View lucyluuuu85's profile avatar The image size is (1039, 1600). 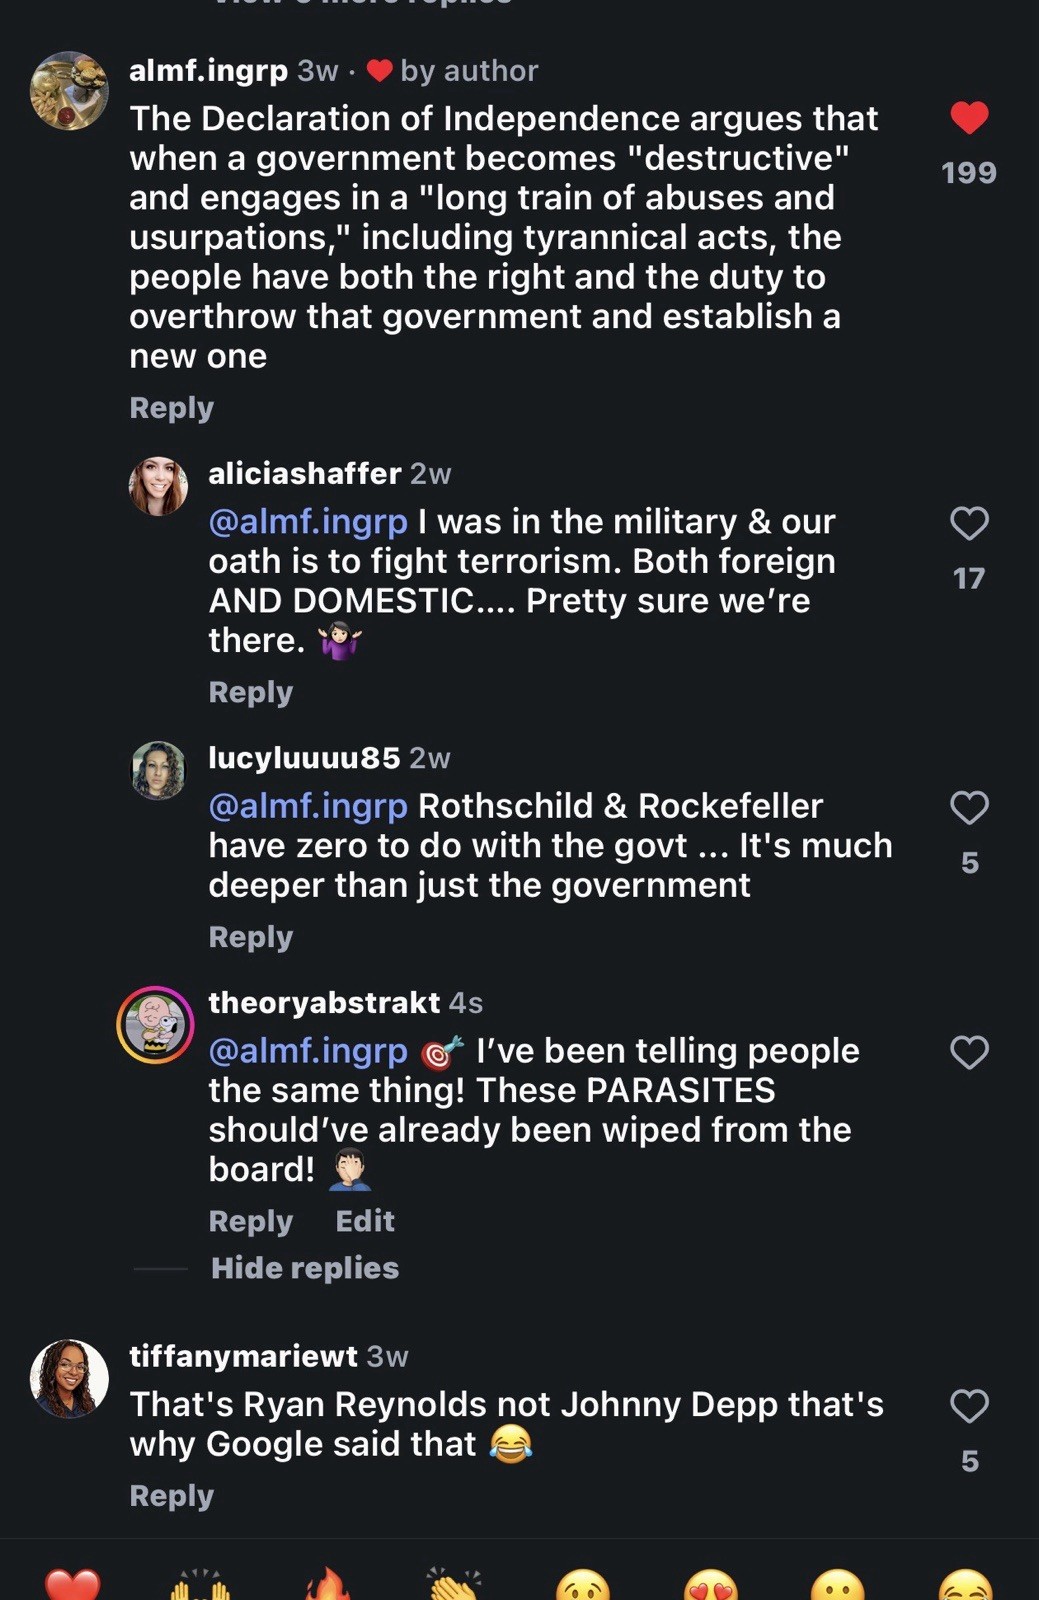158,770
